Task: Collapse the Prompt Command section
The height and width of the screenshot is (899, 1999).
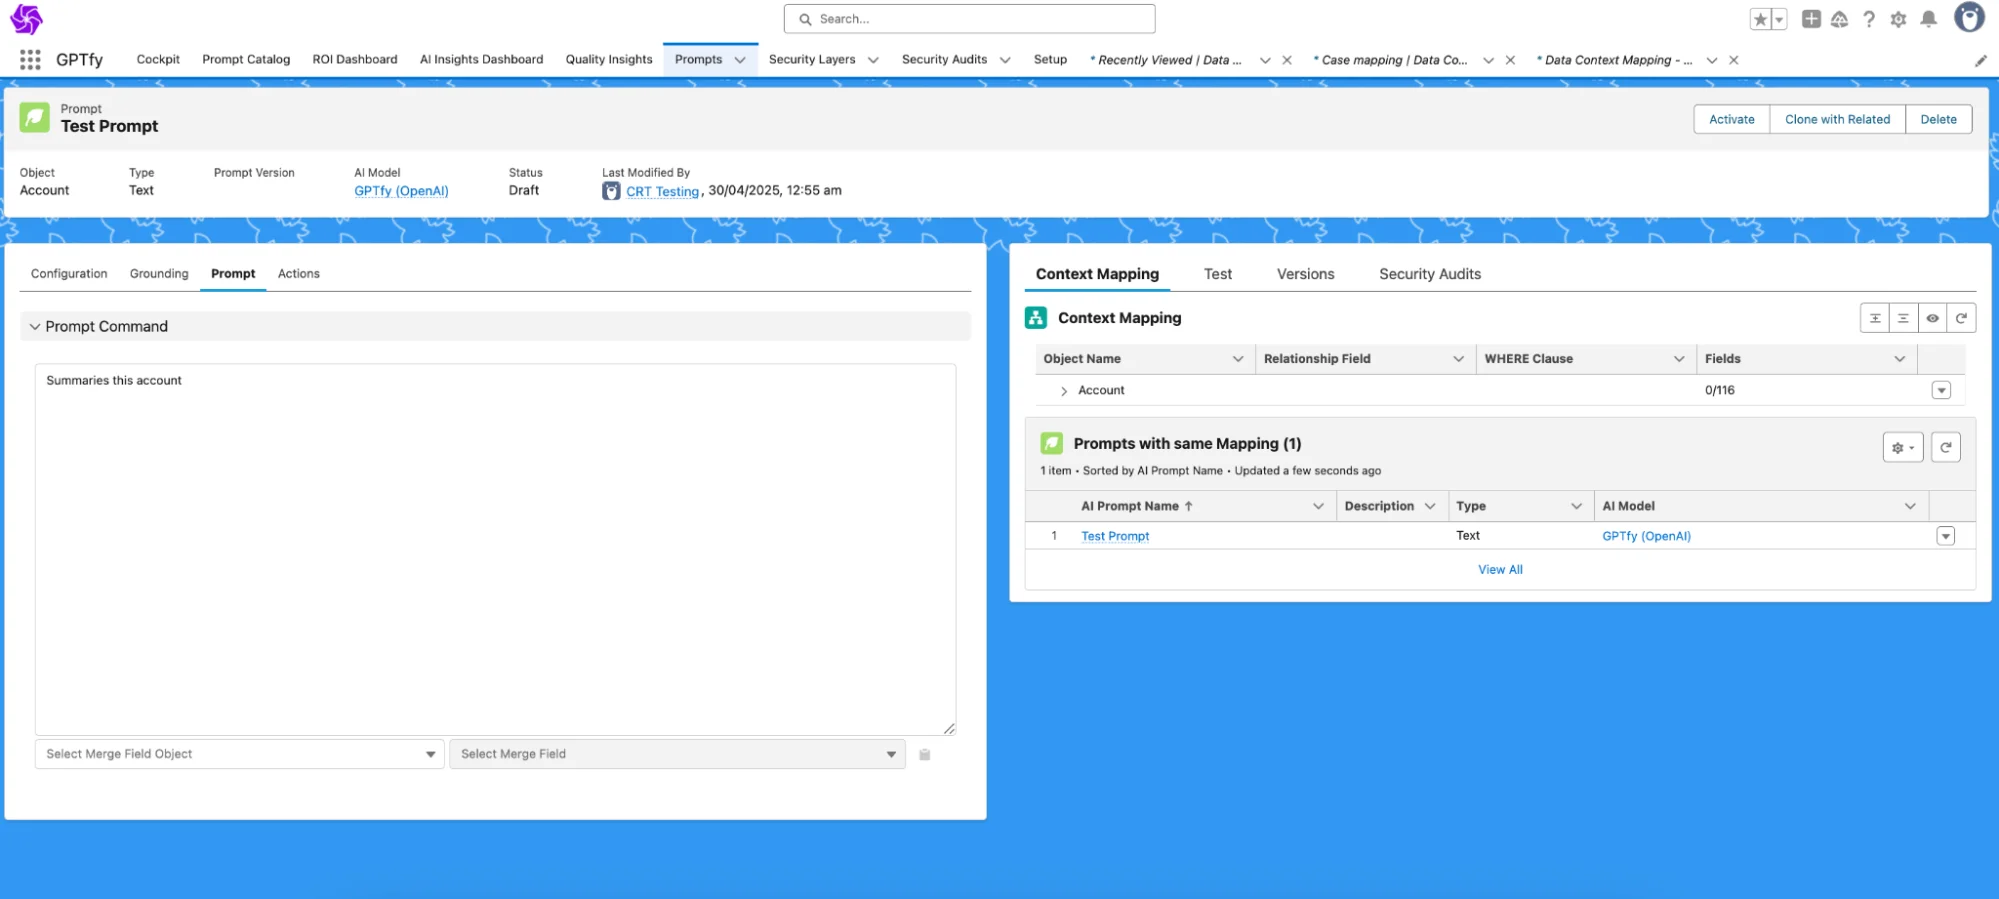Action: [x=35, y=326]
